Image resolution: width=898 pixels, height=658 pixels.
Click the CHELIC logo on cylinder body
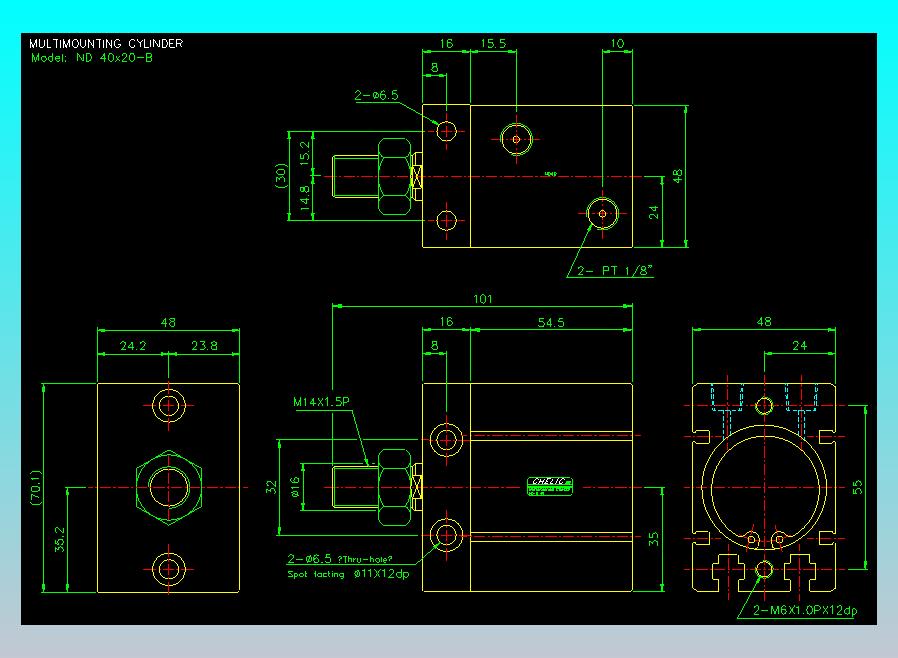coord(550,487)
